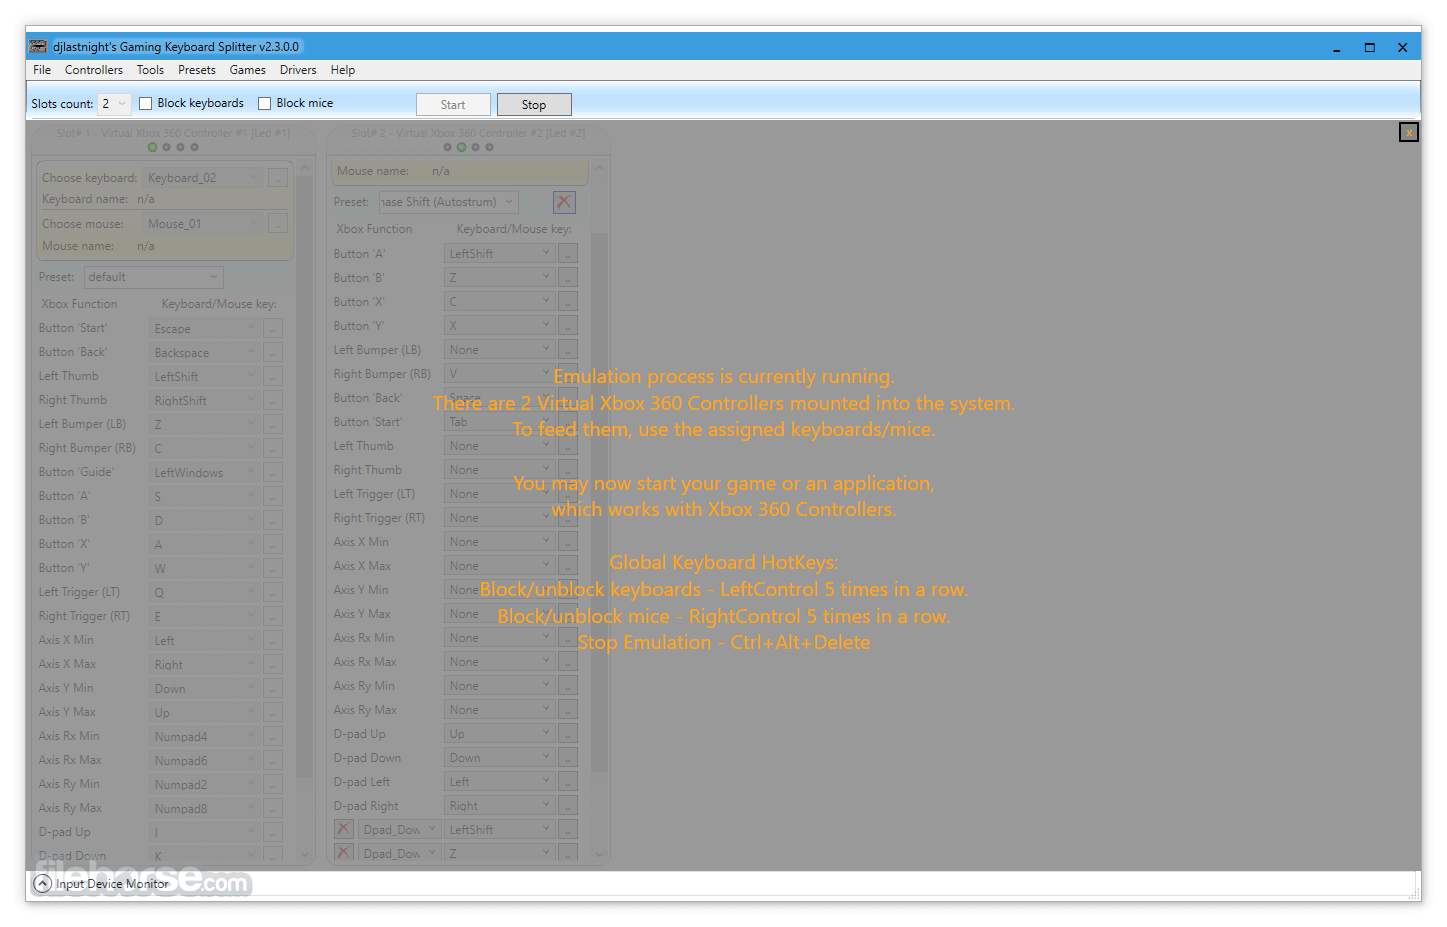Image resolution: width=1447 pixels, height=927 pixels.
Task: Remove the Dpad_Dow row mapped to Z
Action: pyautogui.click(x=343, y=853)
